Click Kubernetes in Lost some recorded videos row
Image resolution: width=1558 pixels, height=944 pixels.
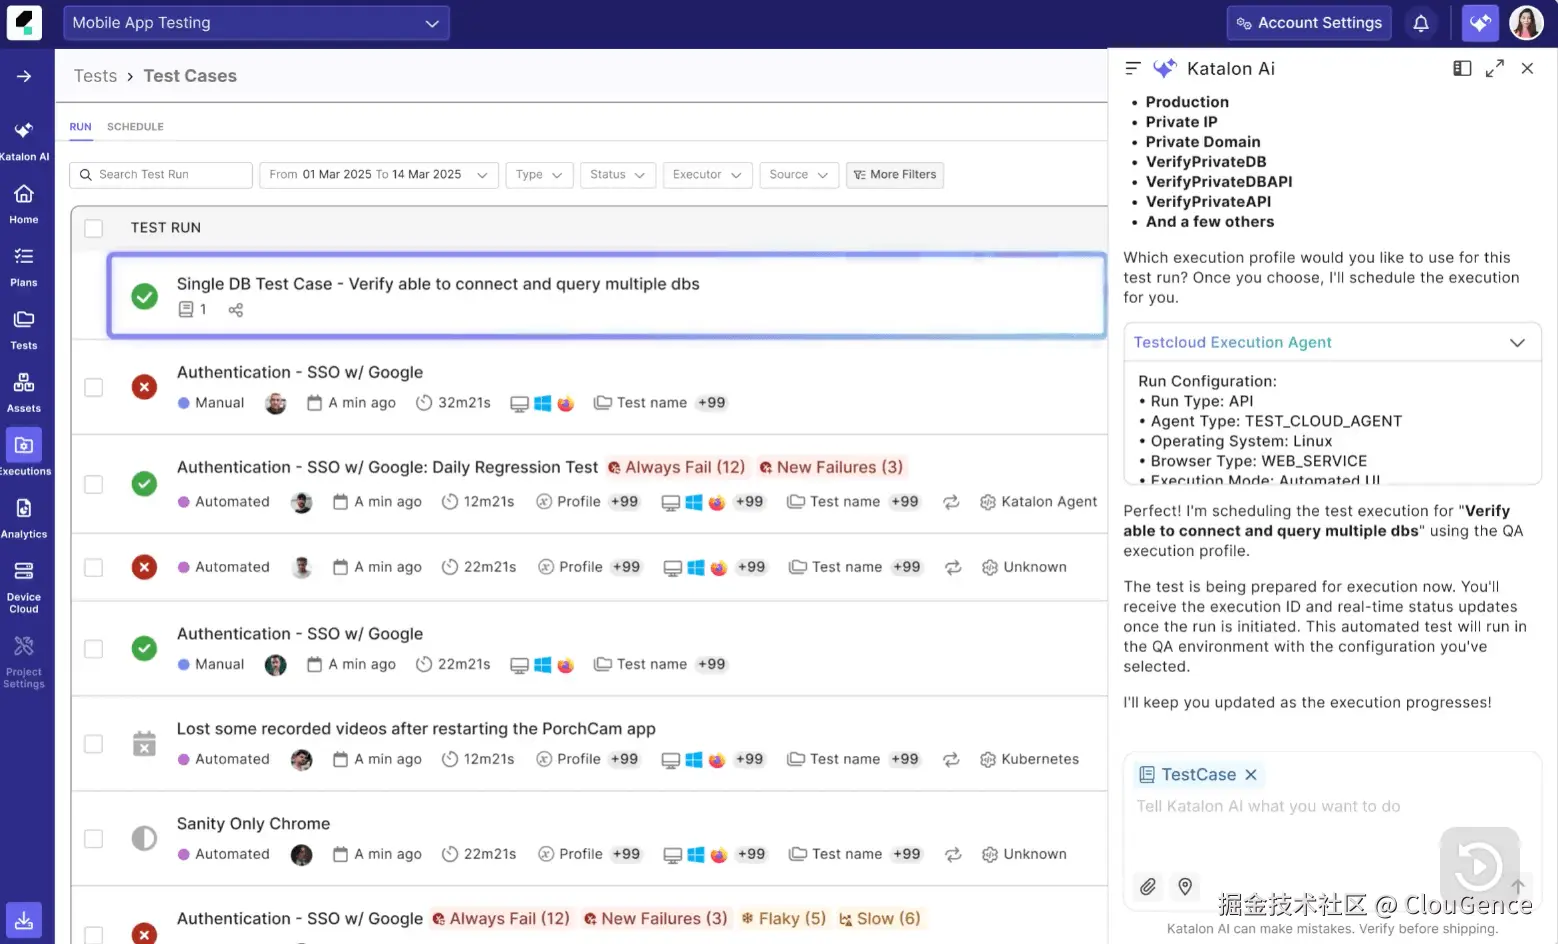1029,760
